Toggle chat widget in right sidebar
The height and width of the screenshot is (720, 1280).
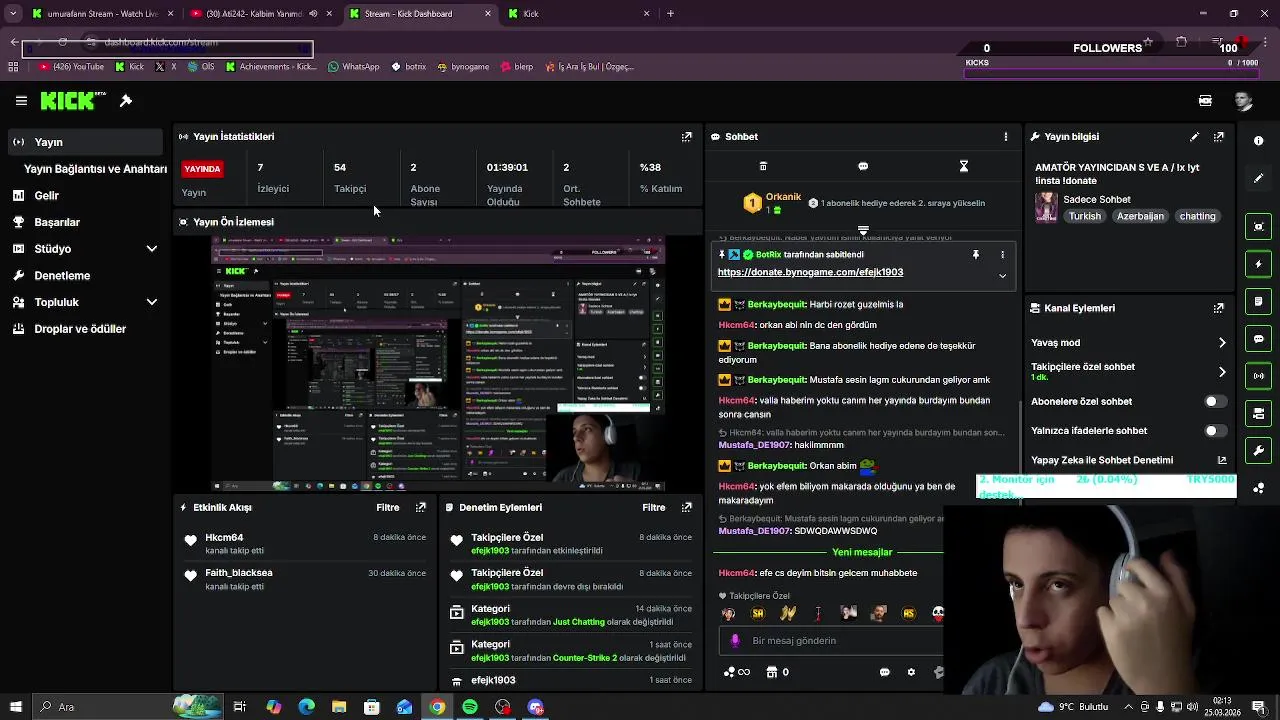point(1259,339)
